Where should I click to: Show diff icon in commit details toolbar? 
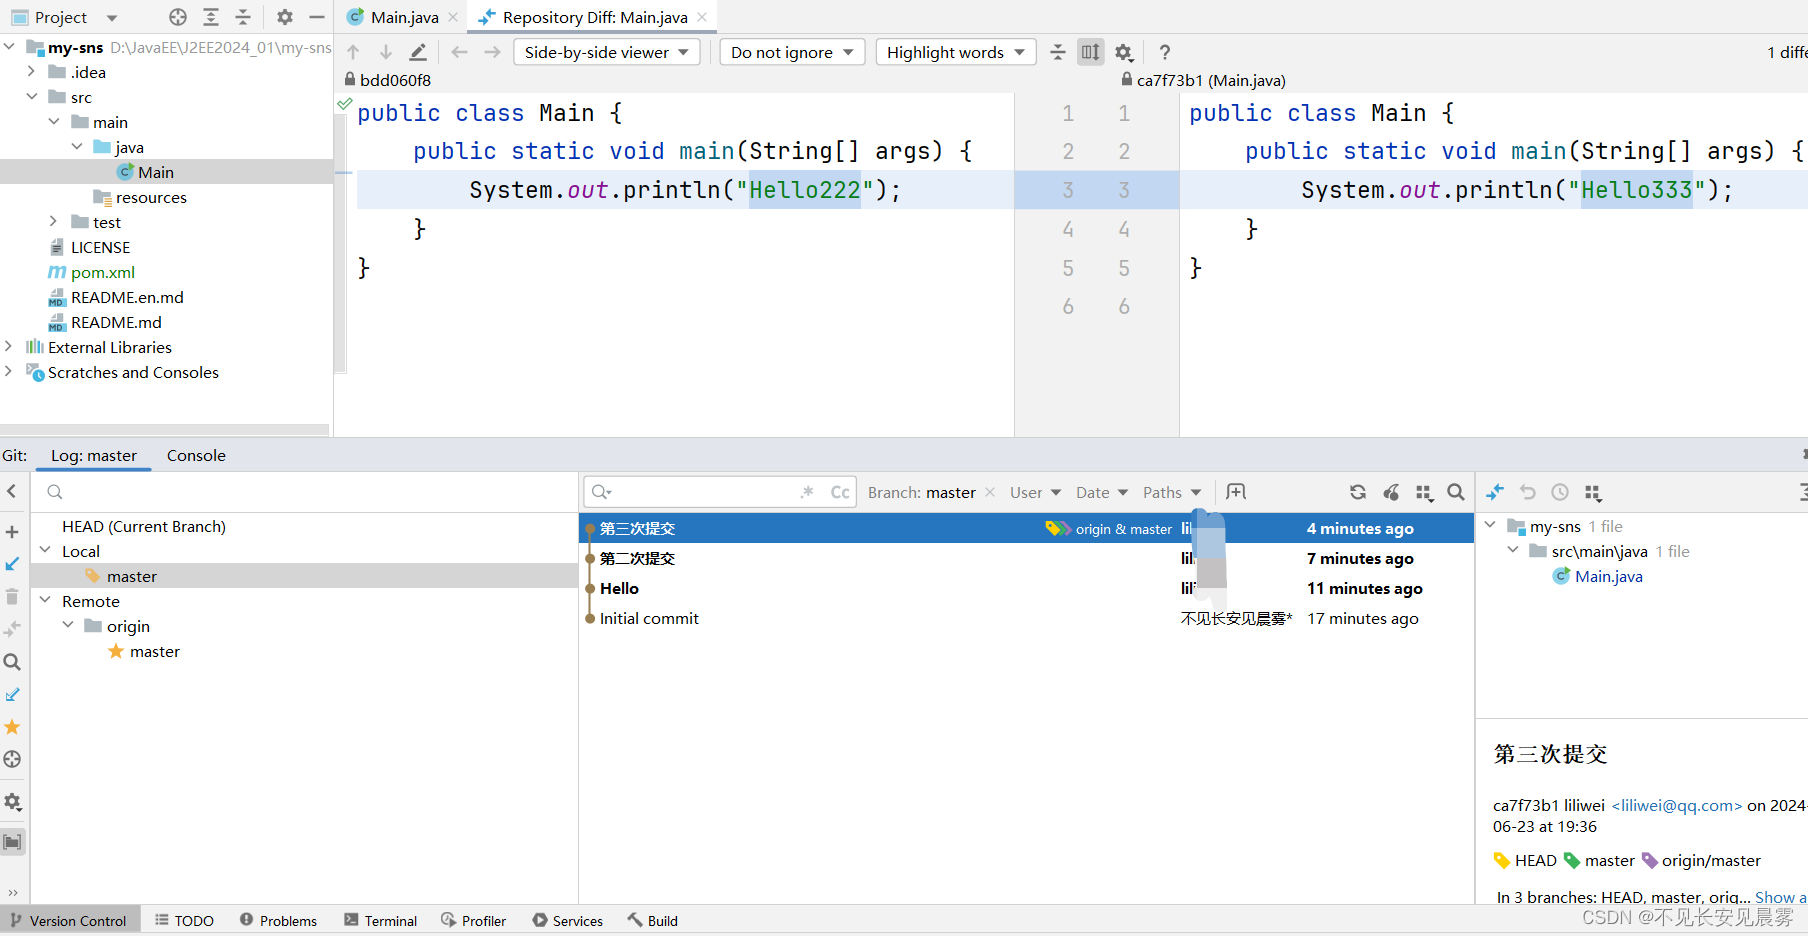tap(1495, 492)
